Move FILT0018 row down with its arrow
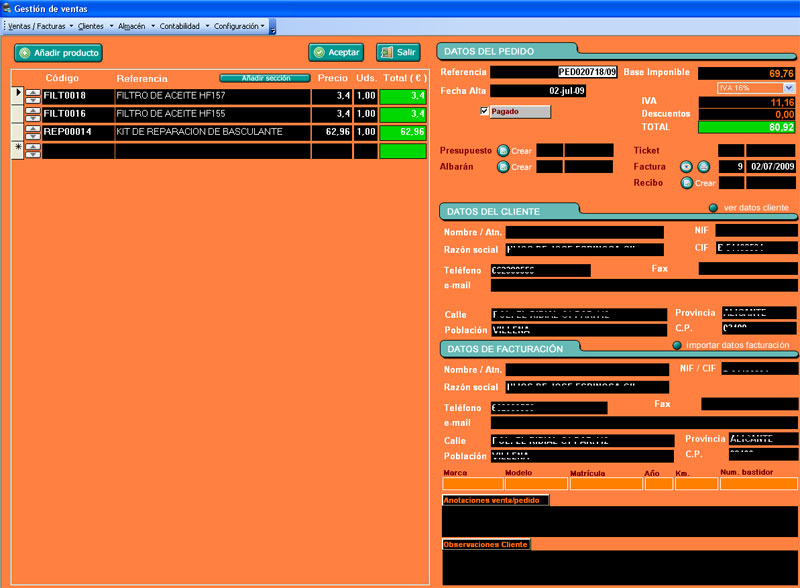 33,100
